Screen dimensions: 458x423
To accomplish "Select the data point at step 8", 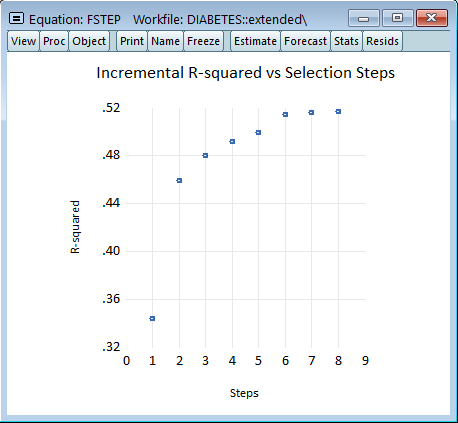I will [x=338, y=112].
